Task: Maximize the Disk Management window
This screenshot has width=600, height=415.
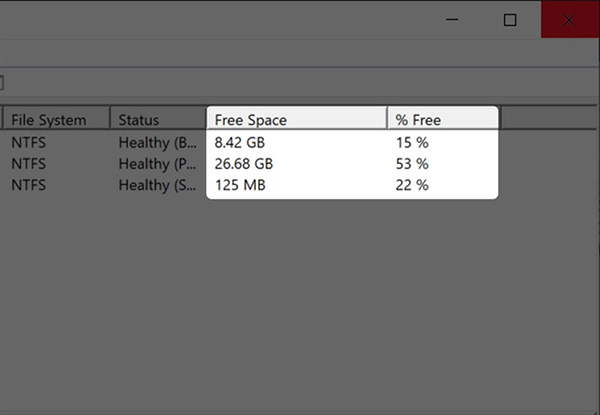Action: click(x=510, y=20)
